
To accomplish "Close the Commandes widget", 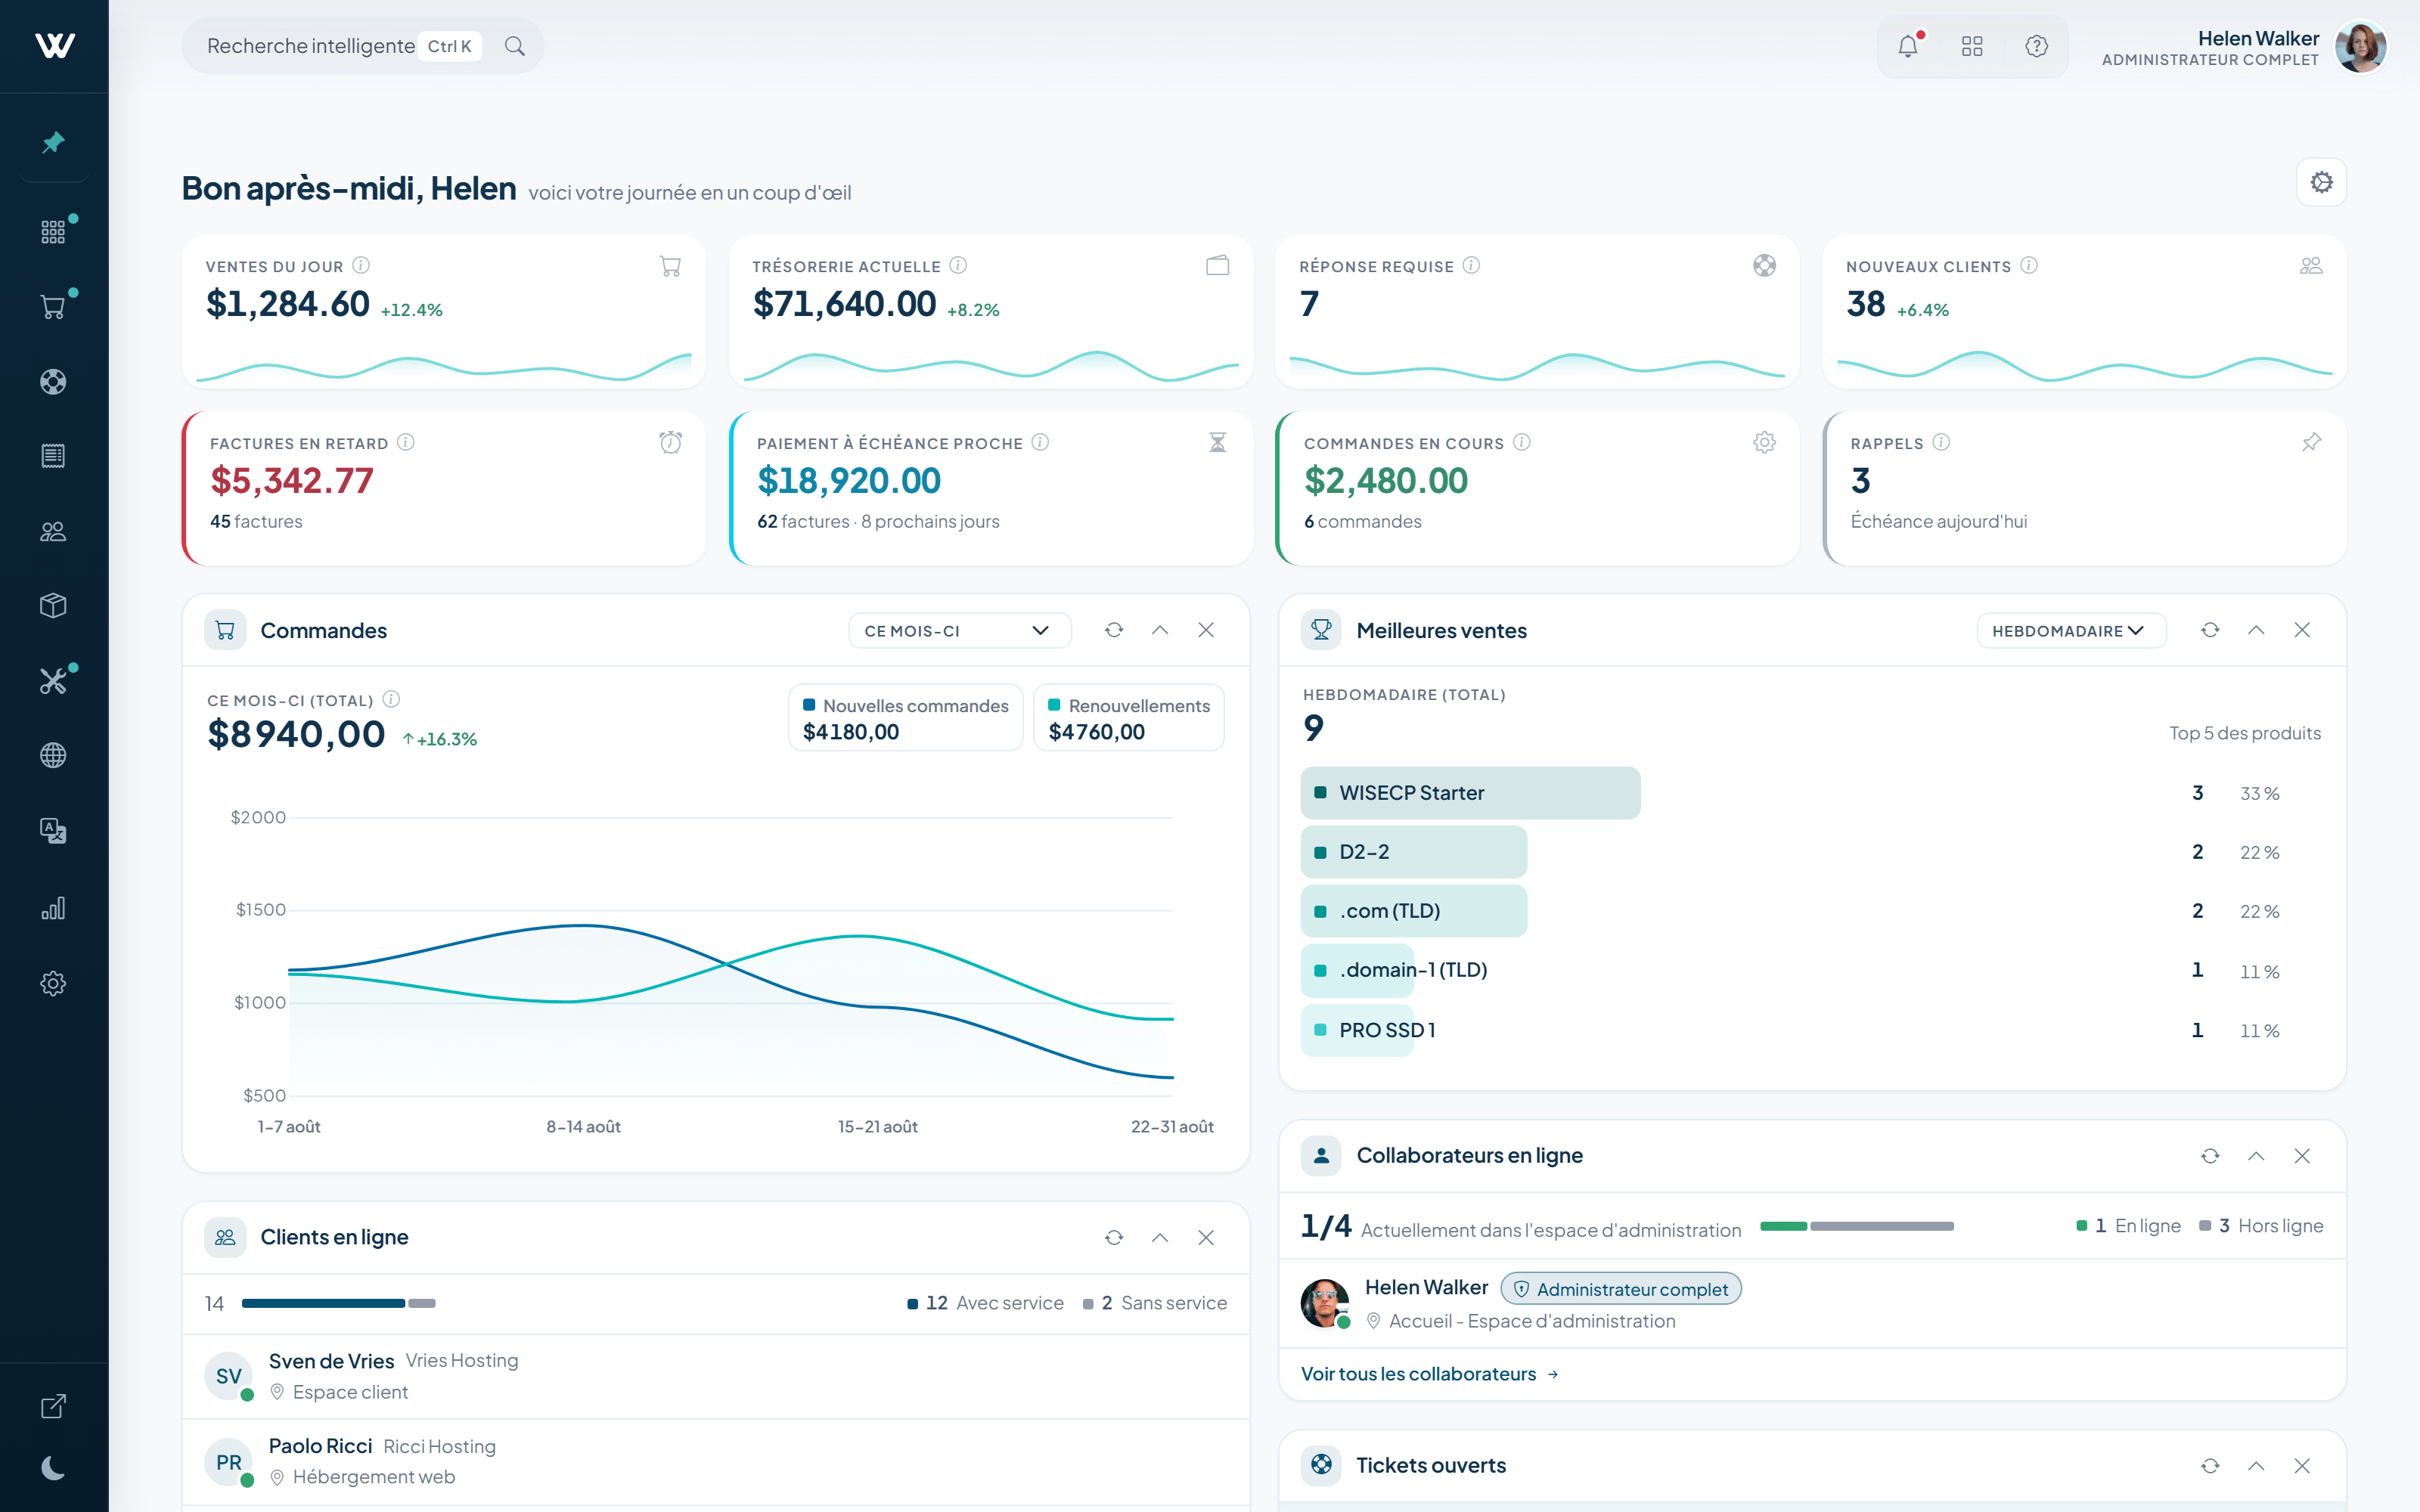I will click(x=1206, y=630).
